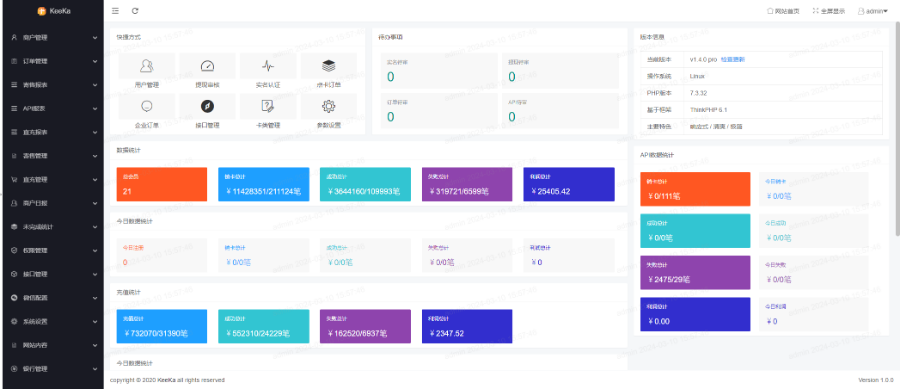Open 接口管理 shortcut compass icon
900x389 pixels.
click(207, 106)
